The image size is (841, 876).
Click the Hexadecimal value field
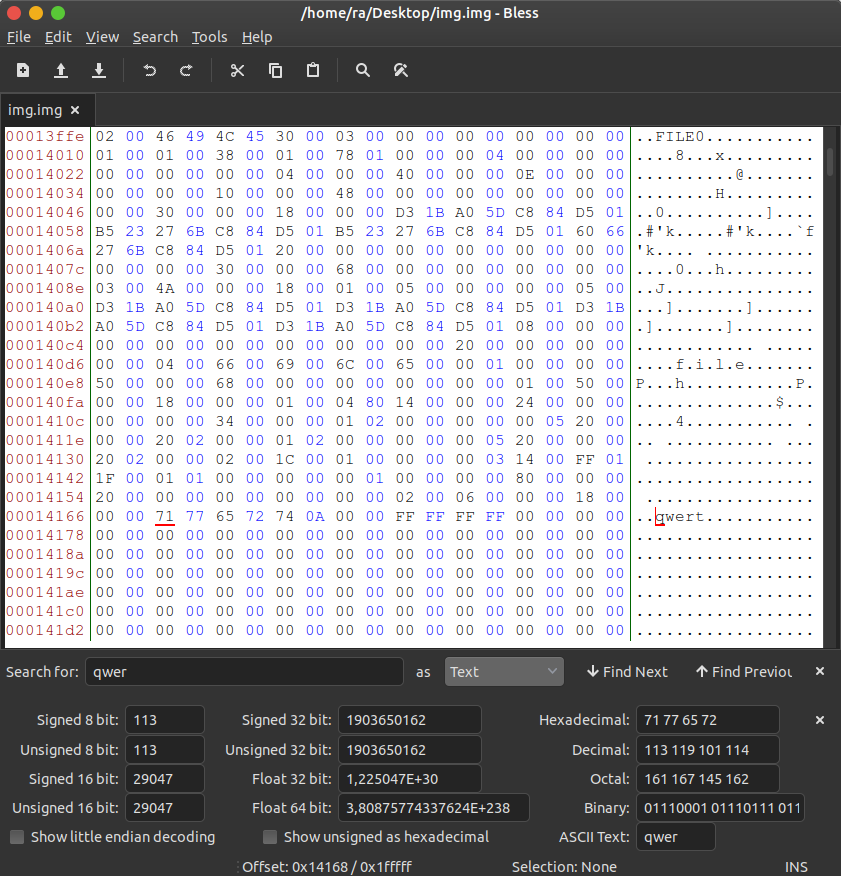[x=707, y=720]
